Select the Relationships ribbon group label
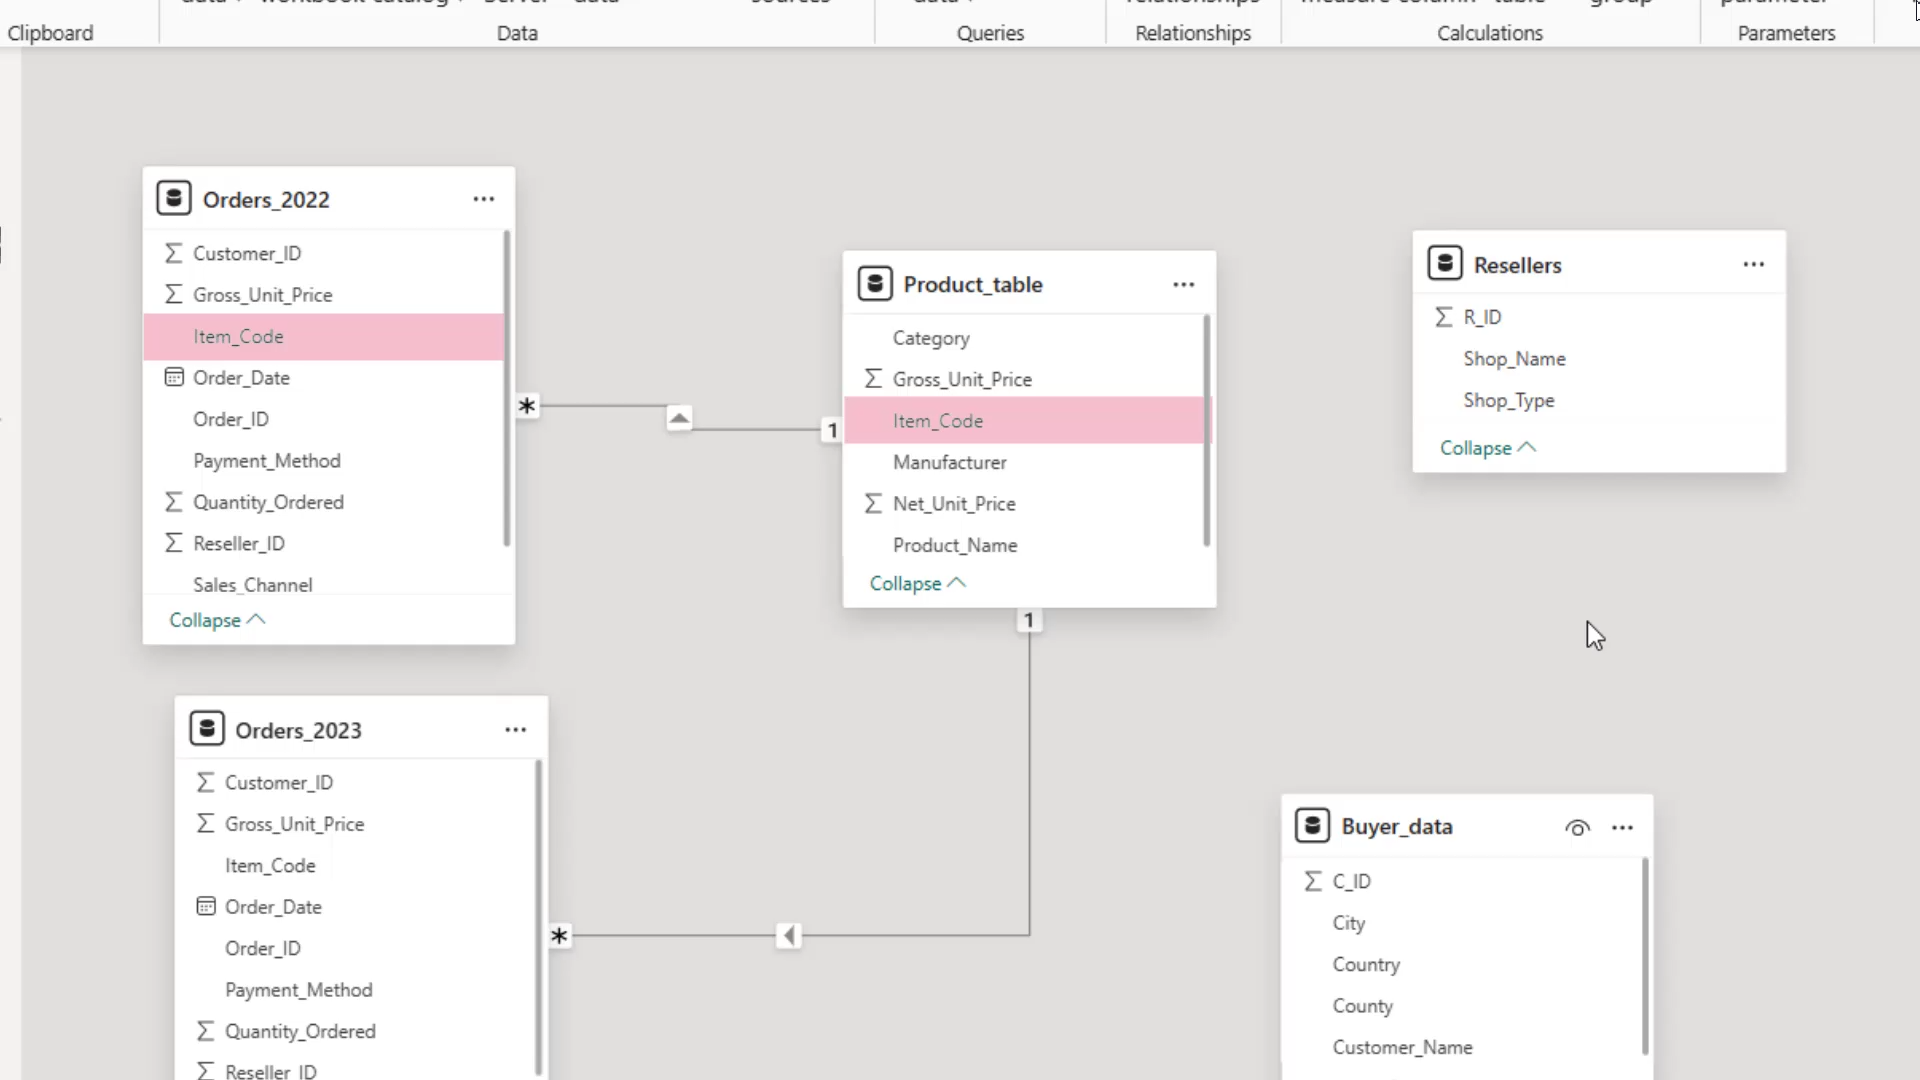 [1193, 33]
